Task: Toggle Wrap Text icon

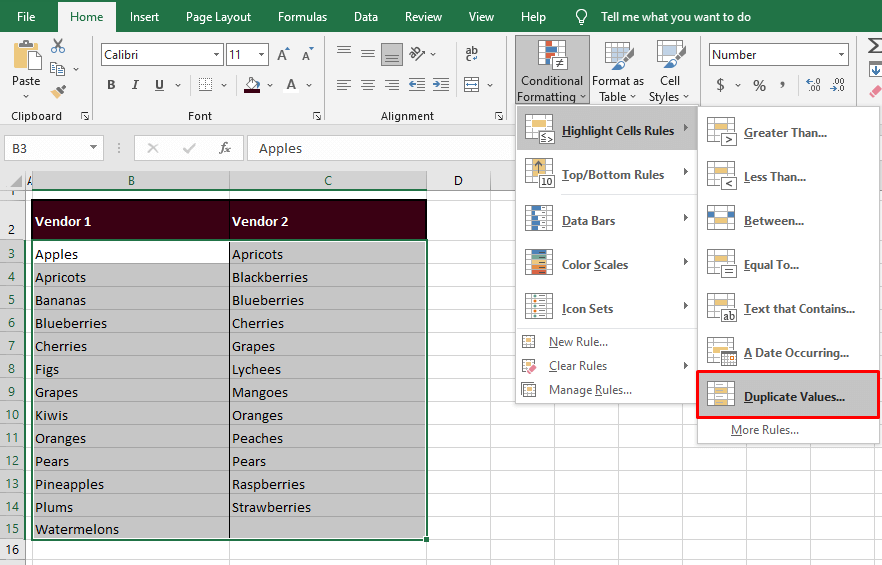Action: [x=471, y=53]
